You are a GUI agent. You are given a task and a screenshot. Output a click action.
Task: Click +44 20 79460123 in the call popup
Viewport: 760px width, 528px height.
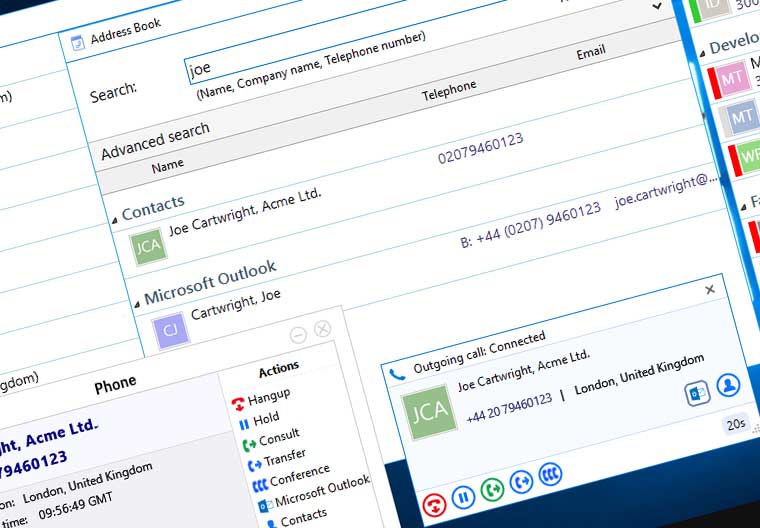coord(509,408)
